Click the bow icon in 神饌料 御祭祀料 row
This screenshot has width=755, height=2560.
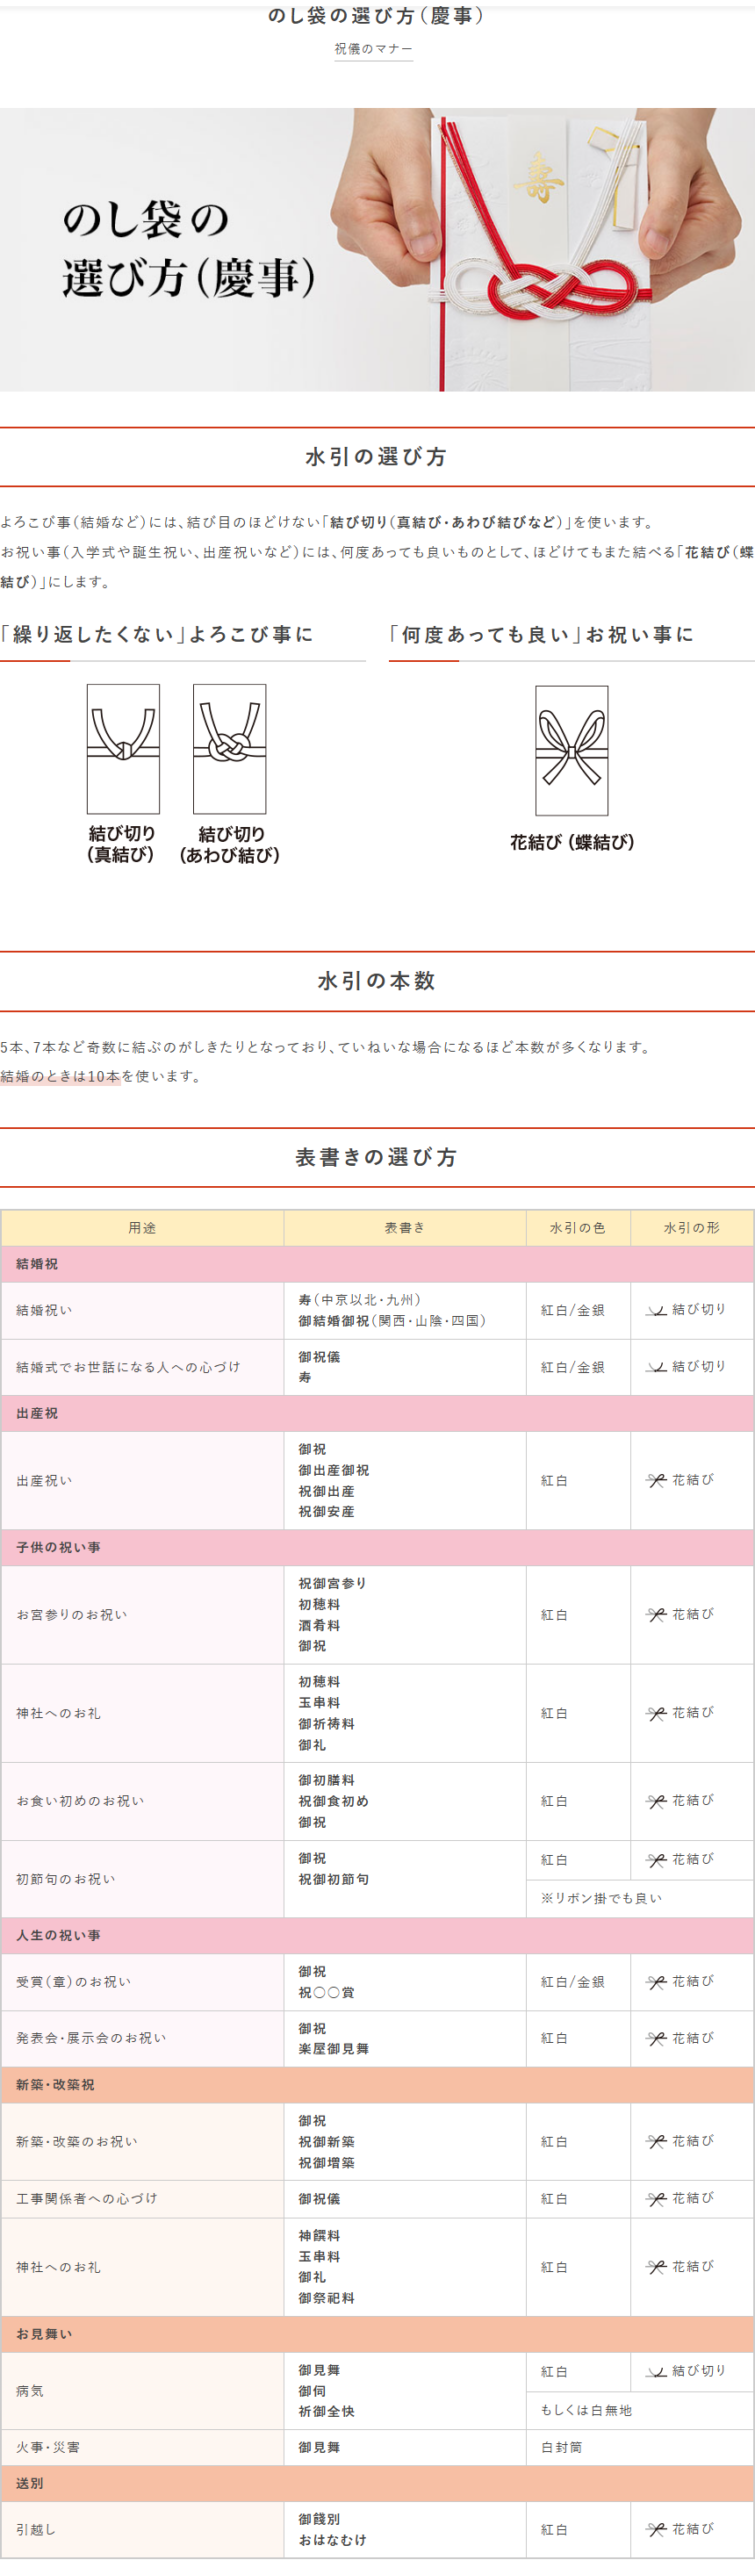(656, 2268)
